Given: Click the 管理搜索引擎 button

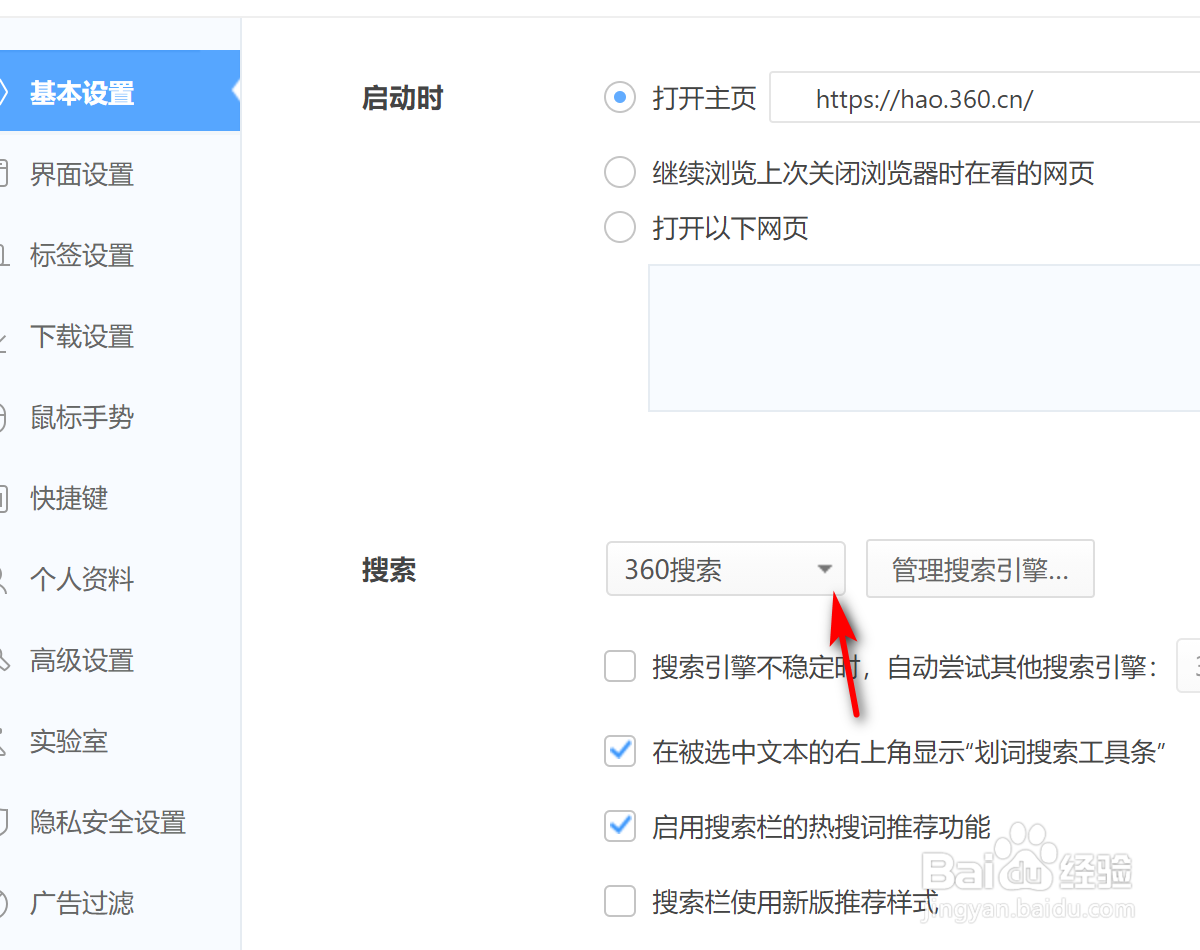Looking at the screenshot, I should coord(980,570).
